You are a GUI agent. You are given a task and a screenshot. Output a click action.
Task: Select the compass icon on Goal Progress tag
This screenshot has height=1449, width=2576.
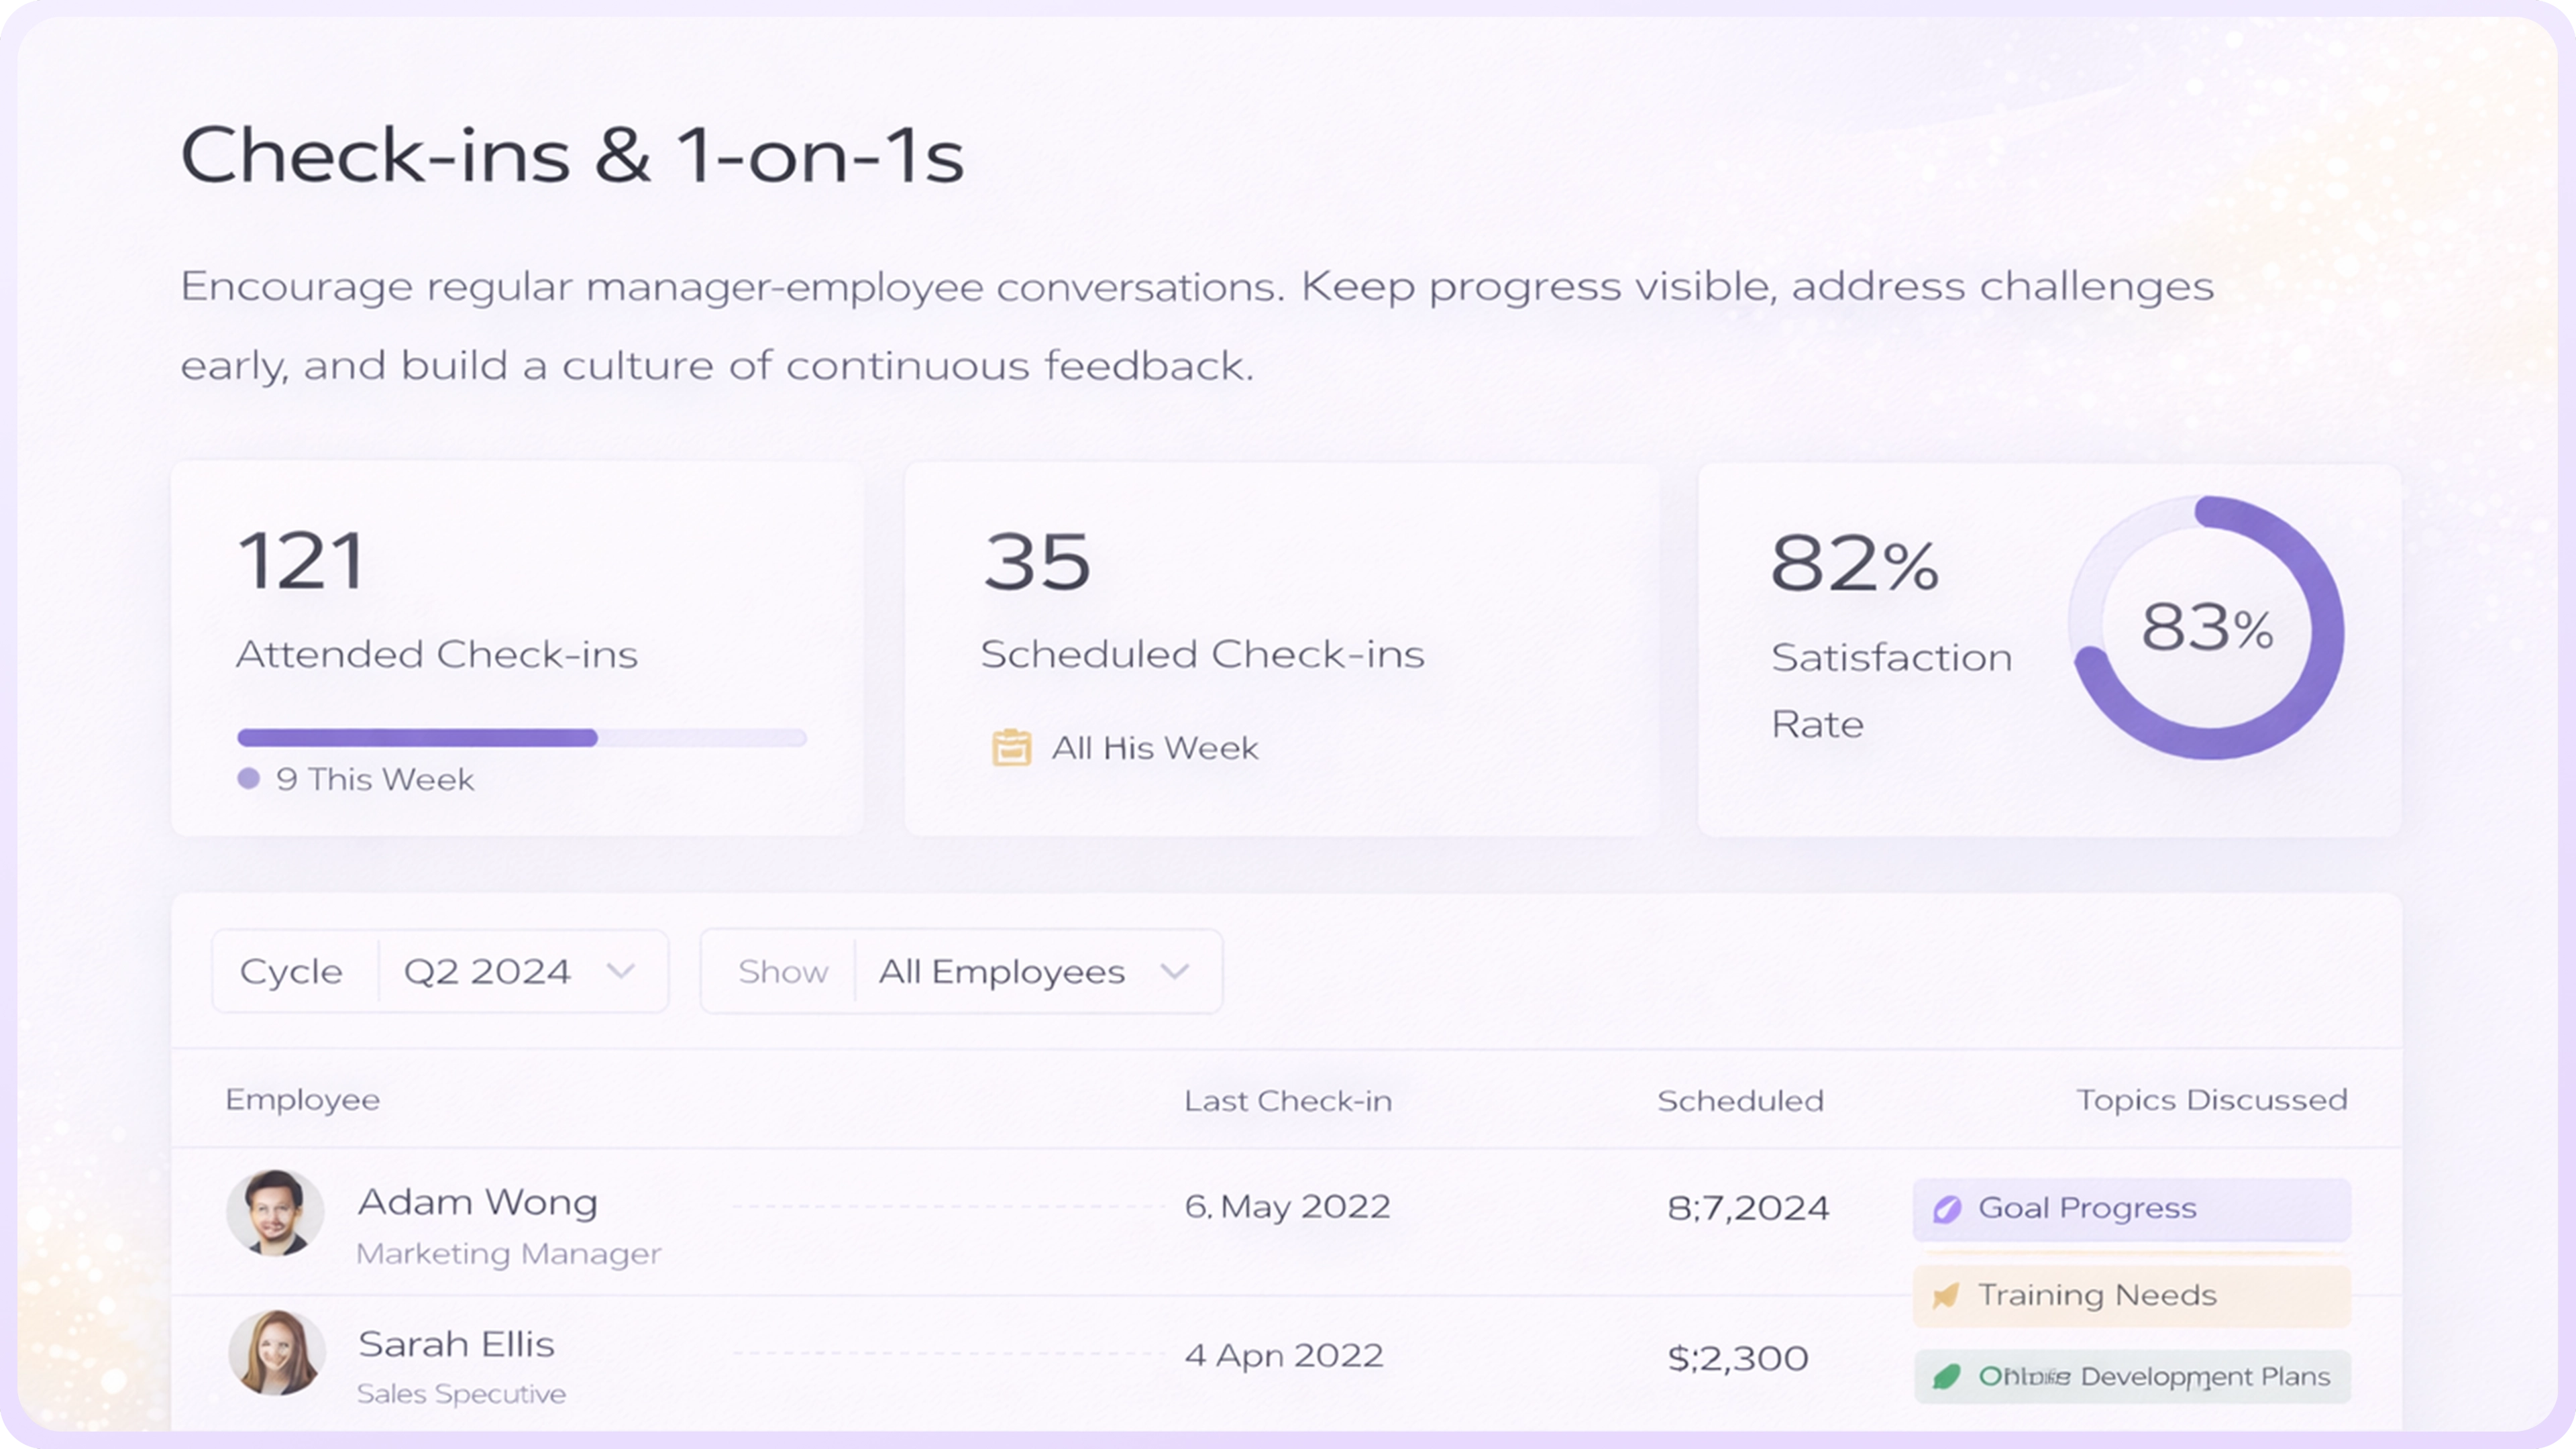pos(1946,1208)
